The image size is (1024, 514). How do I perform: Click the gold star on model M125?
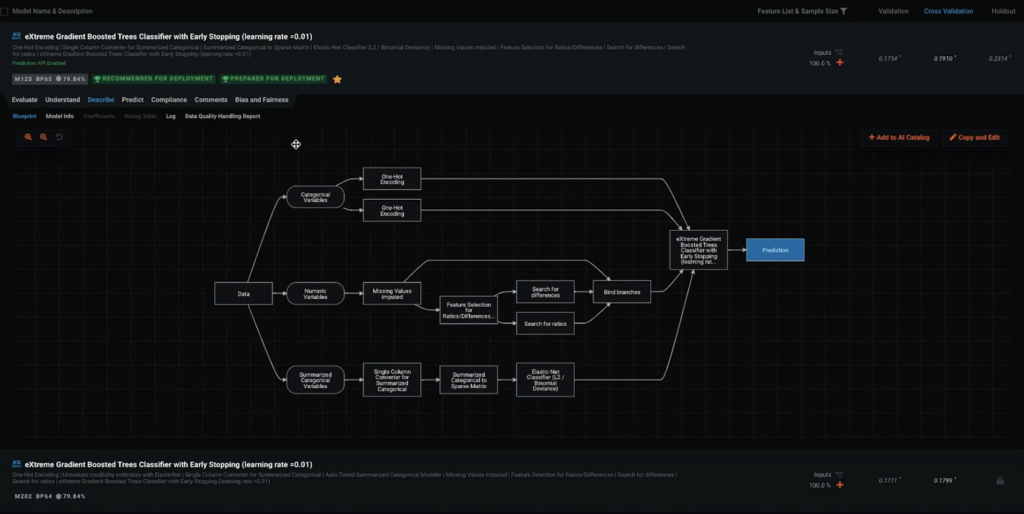click(x=337, y=79)
